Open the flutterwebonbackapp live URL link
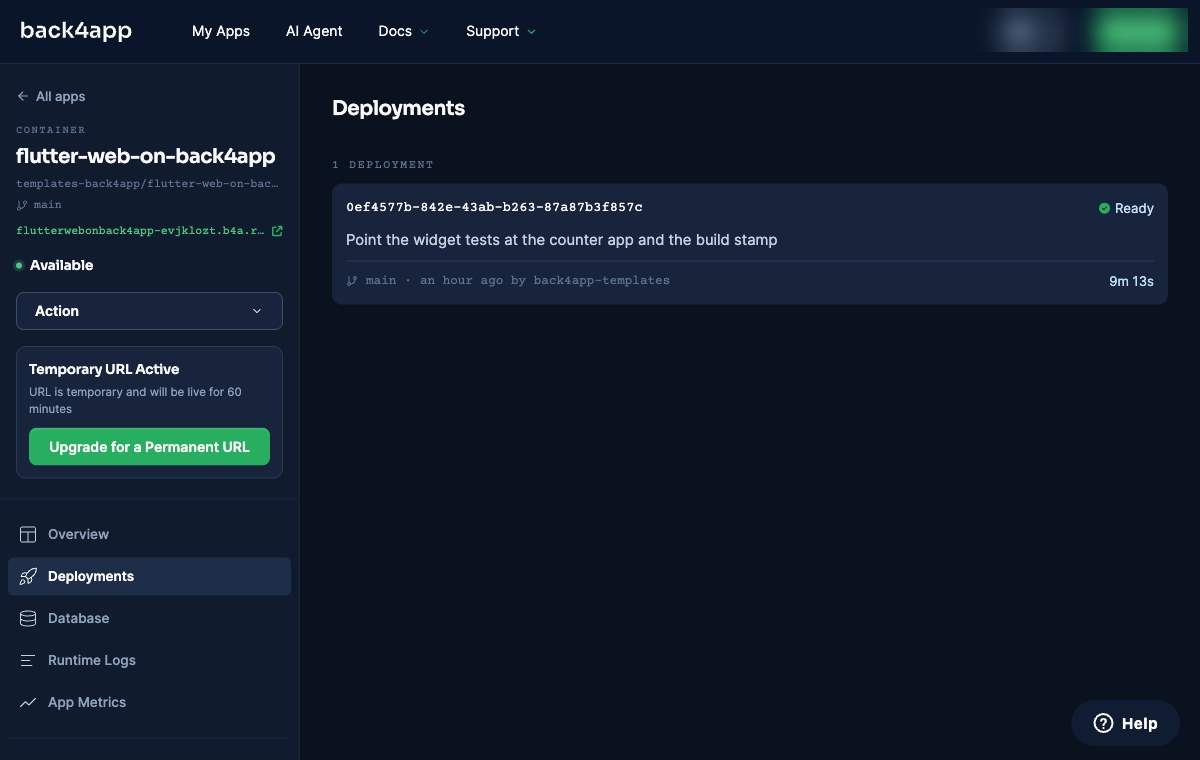Image resolution: width=1200 pixels, height=760 pixels. click(141, 231)
